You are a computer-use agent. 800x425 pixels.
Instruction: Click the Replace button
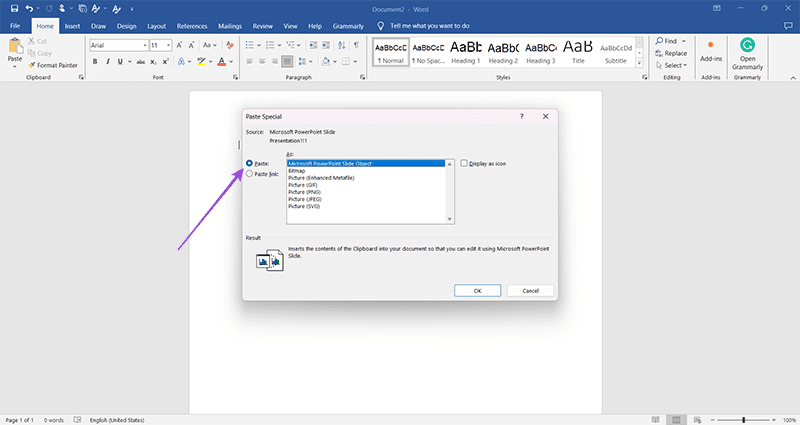(x=671, y=53)
